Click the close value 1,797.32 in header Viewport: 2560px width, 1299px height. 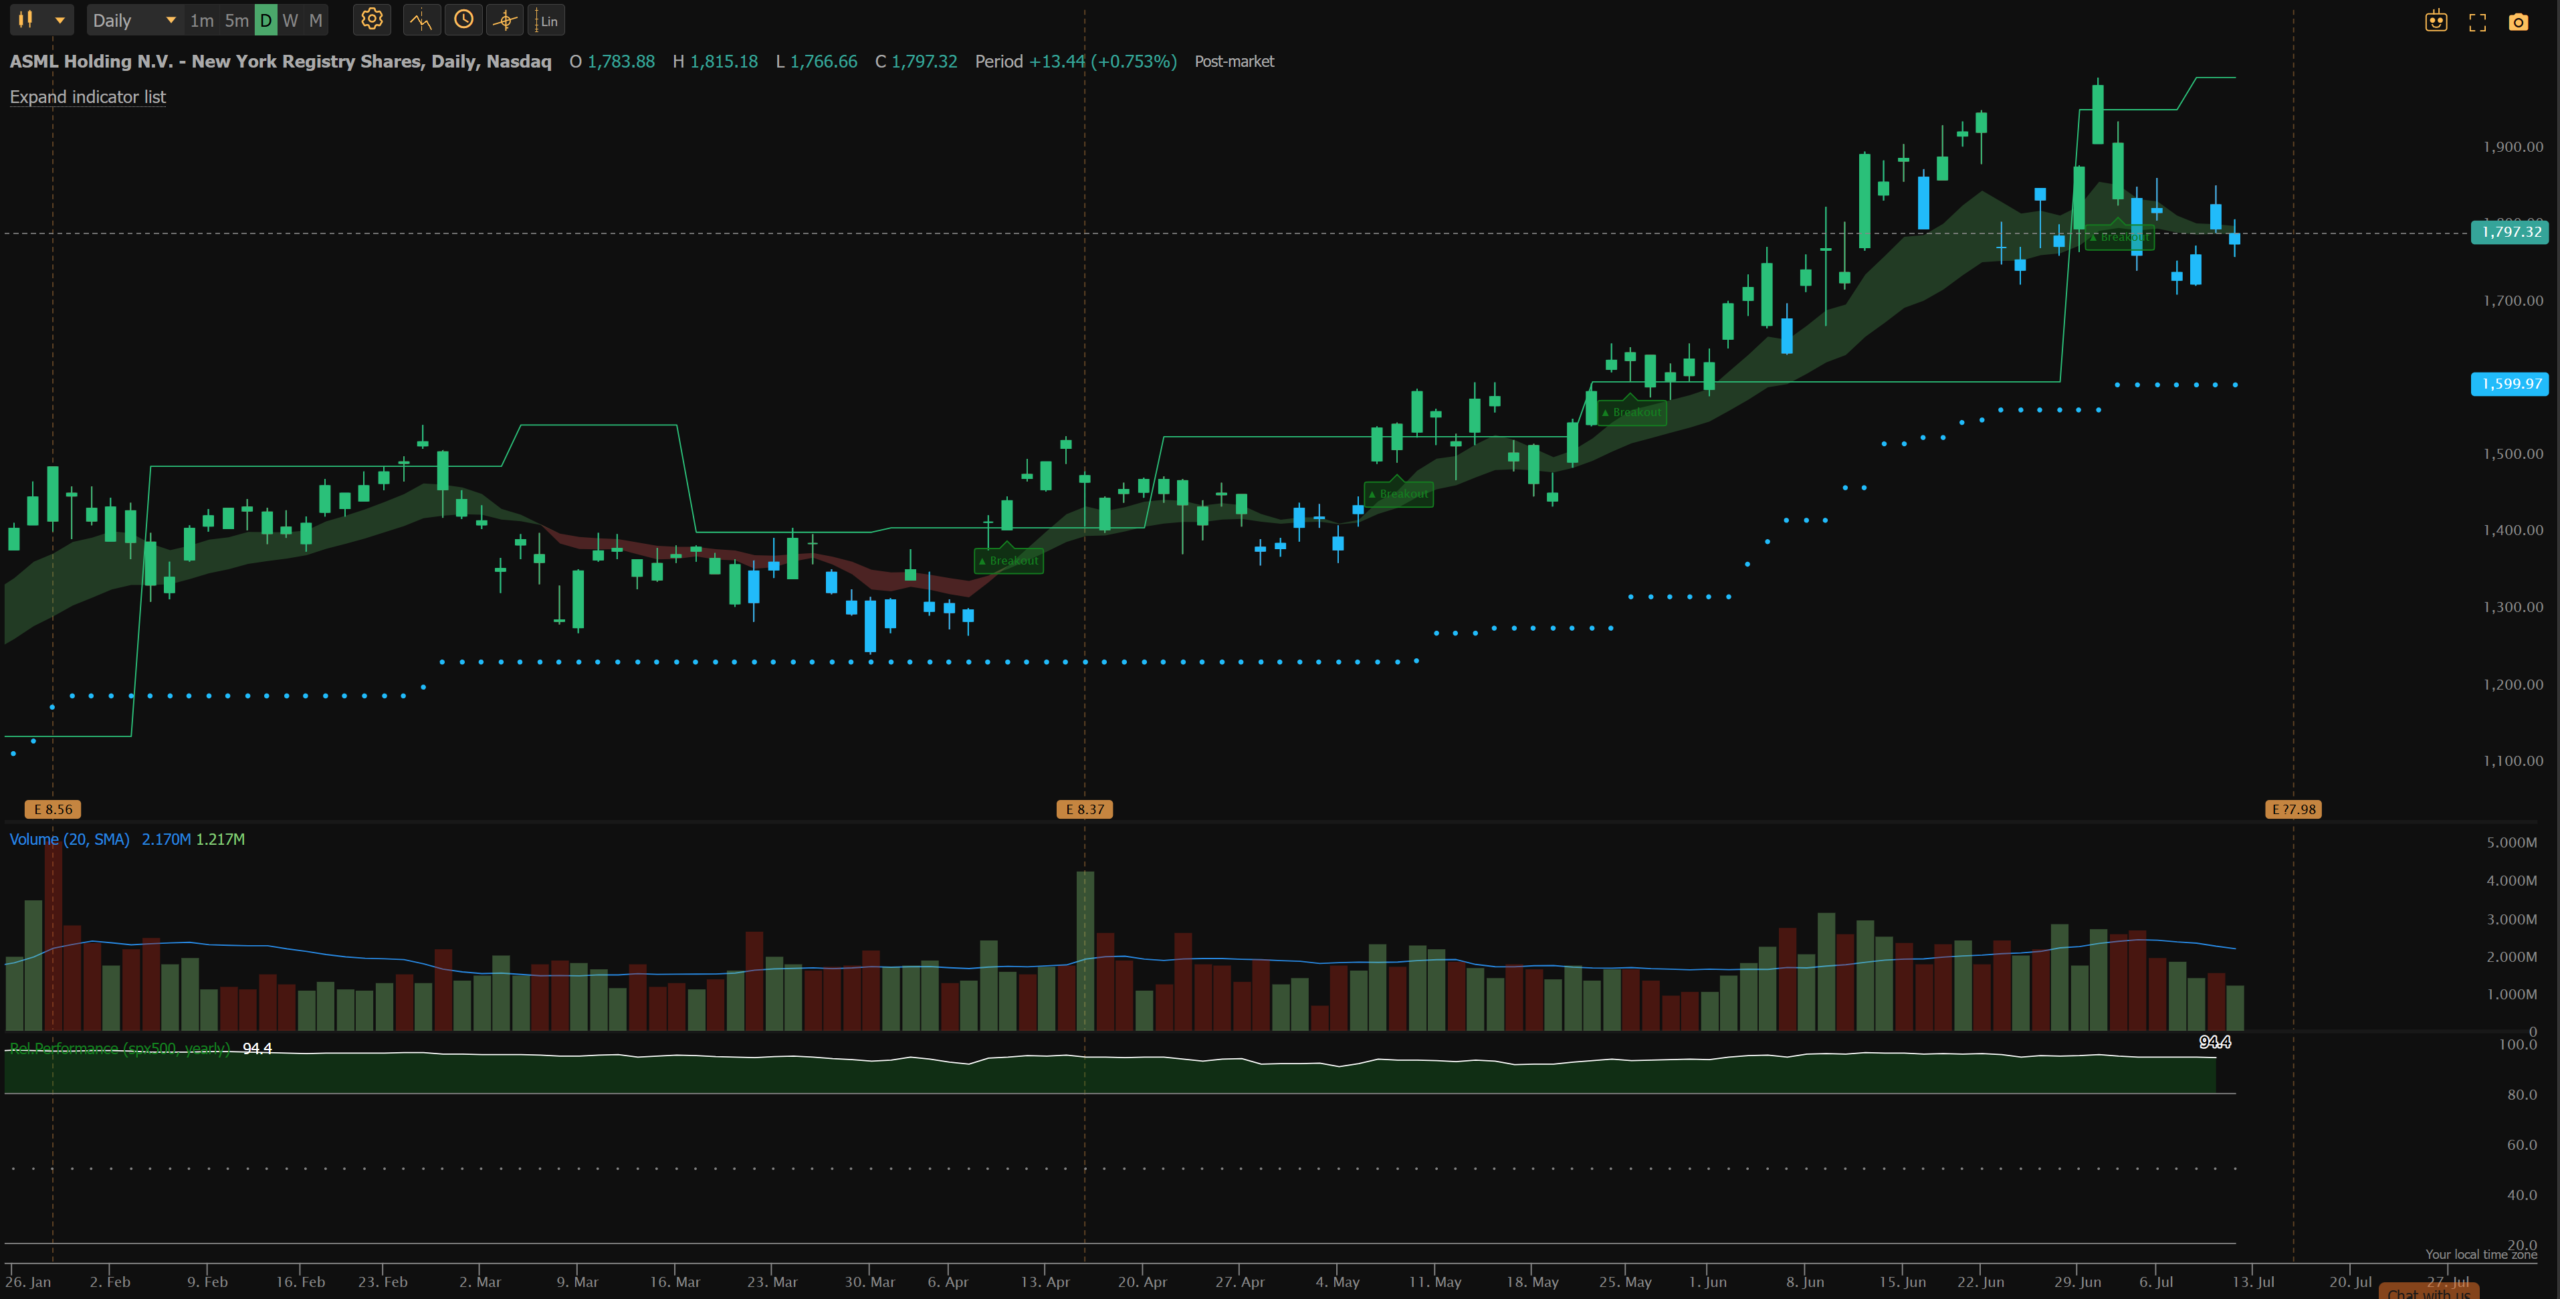pyautogui.click(x=924, y=61)
